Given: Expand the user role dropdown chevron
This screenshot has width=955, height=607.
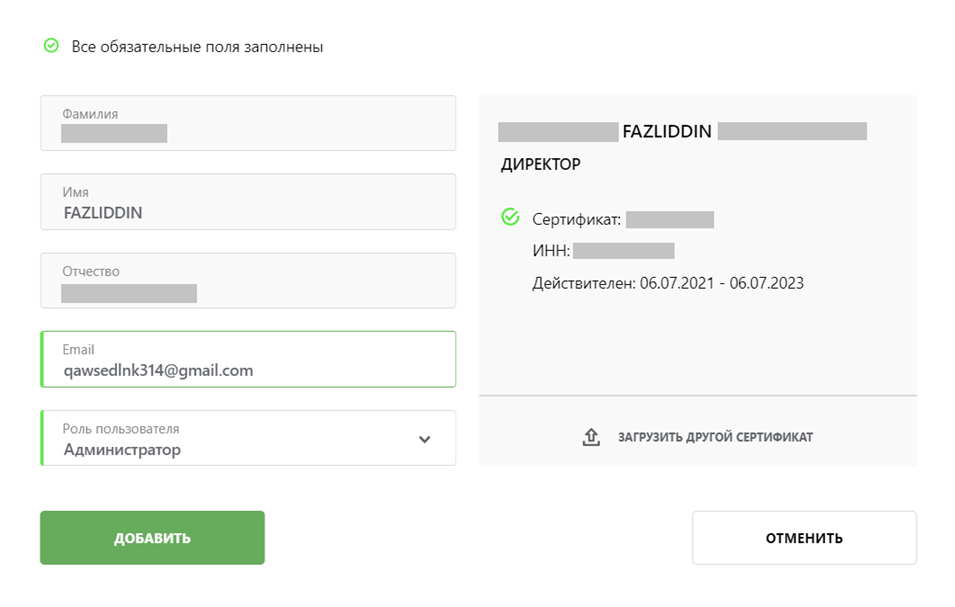Looking at the screenshot, I should click(x=425, y=439).
